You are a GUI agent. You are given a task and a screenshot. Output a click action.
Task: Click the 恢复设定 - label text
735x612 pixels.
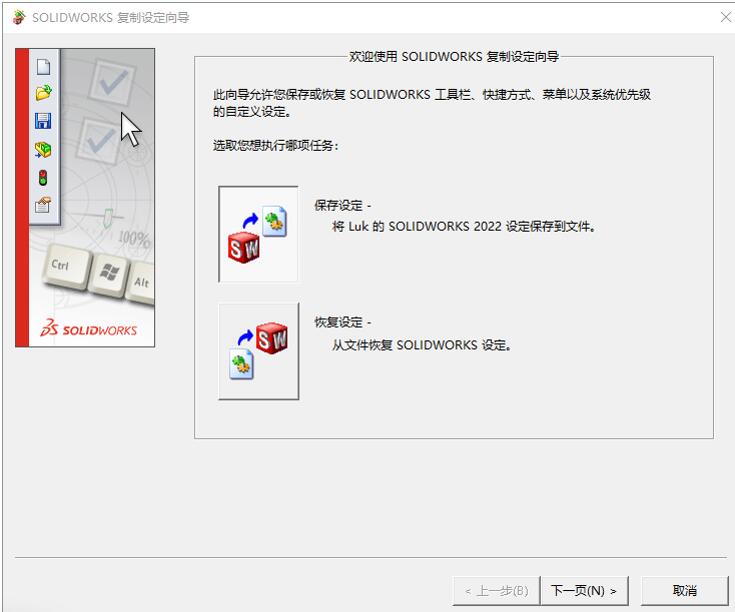click(343, 322)
